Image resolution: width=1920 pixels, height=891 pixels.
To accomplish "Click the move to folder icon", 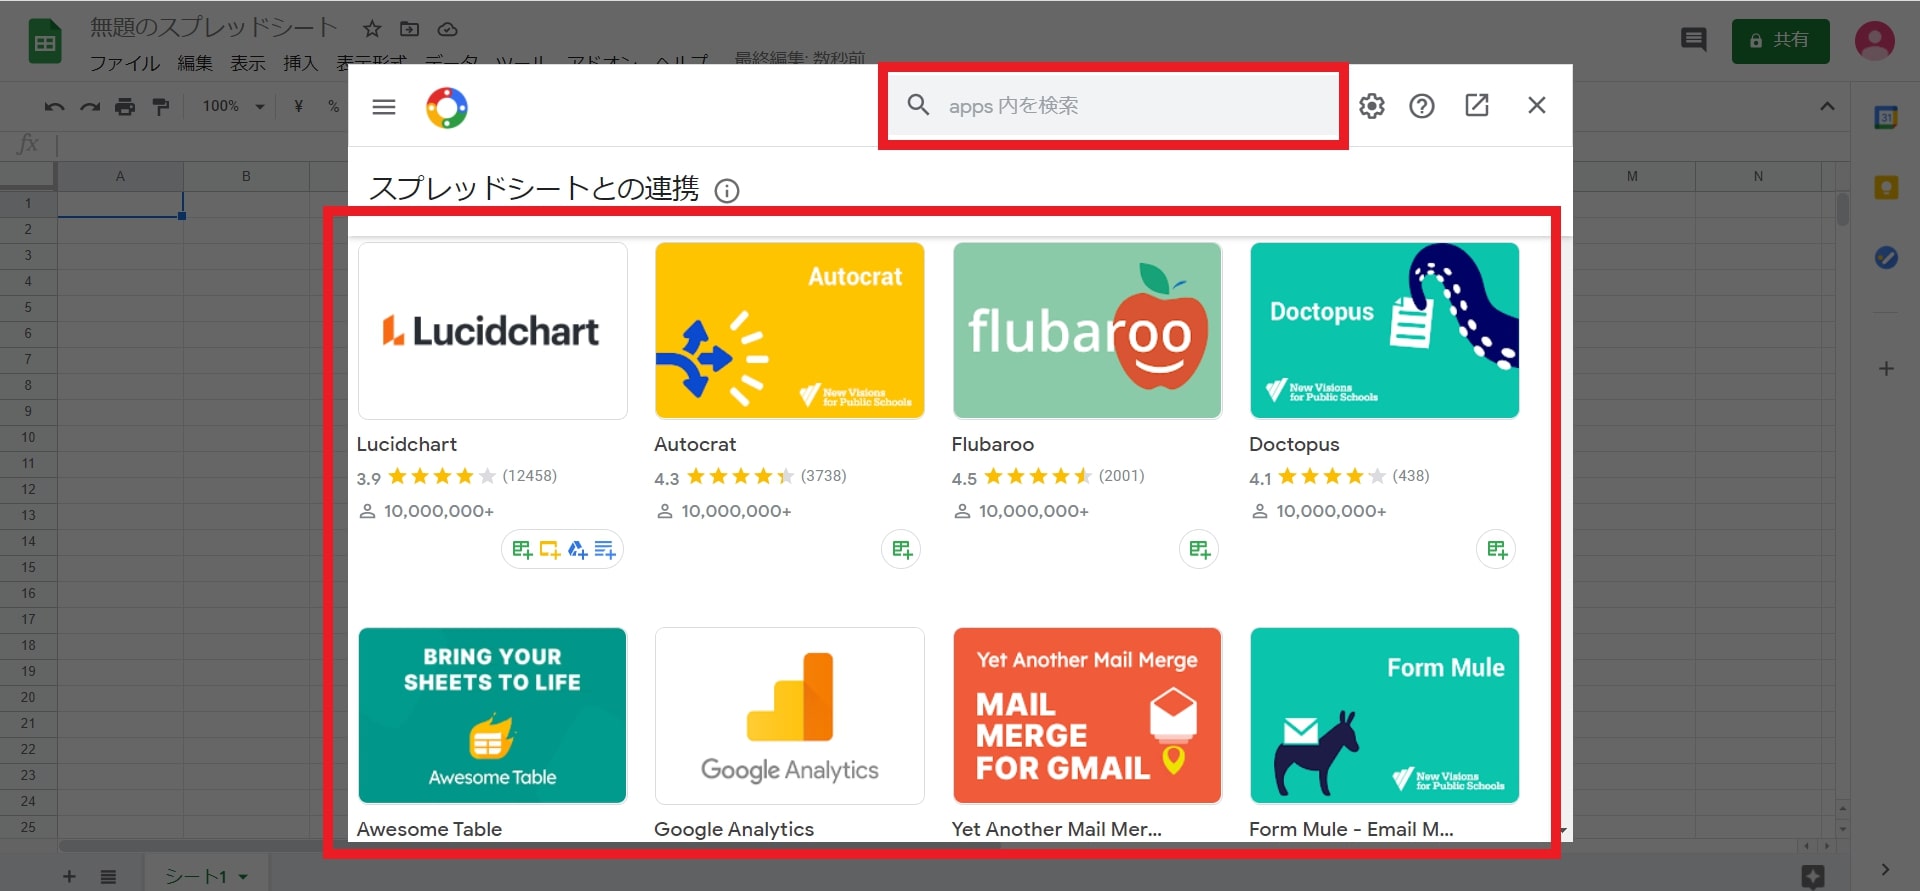I will 410,29.
